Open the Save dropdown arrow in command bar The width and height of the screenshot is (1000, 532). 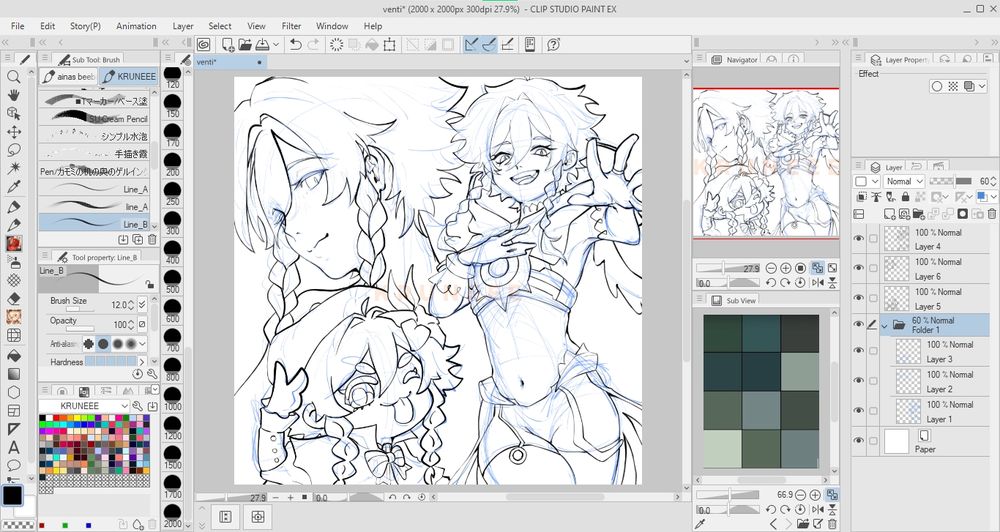[276, 44]
